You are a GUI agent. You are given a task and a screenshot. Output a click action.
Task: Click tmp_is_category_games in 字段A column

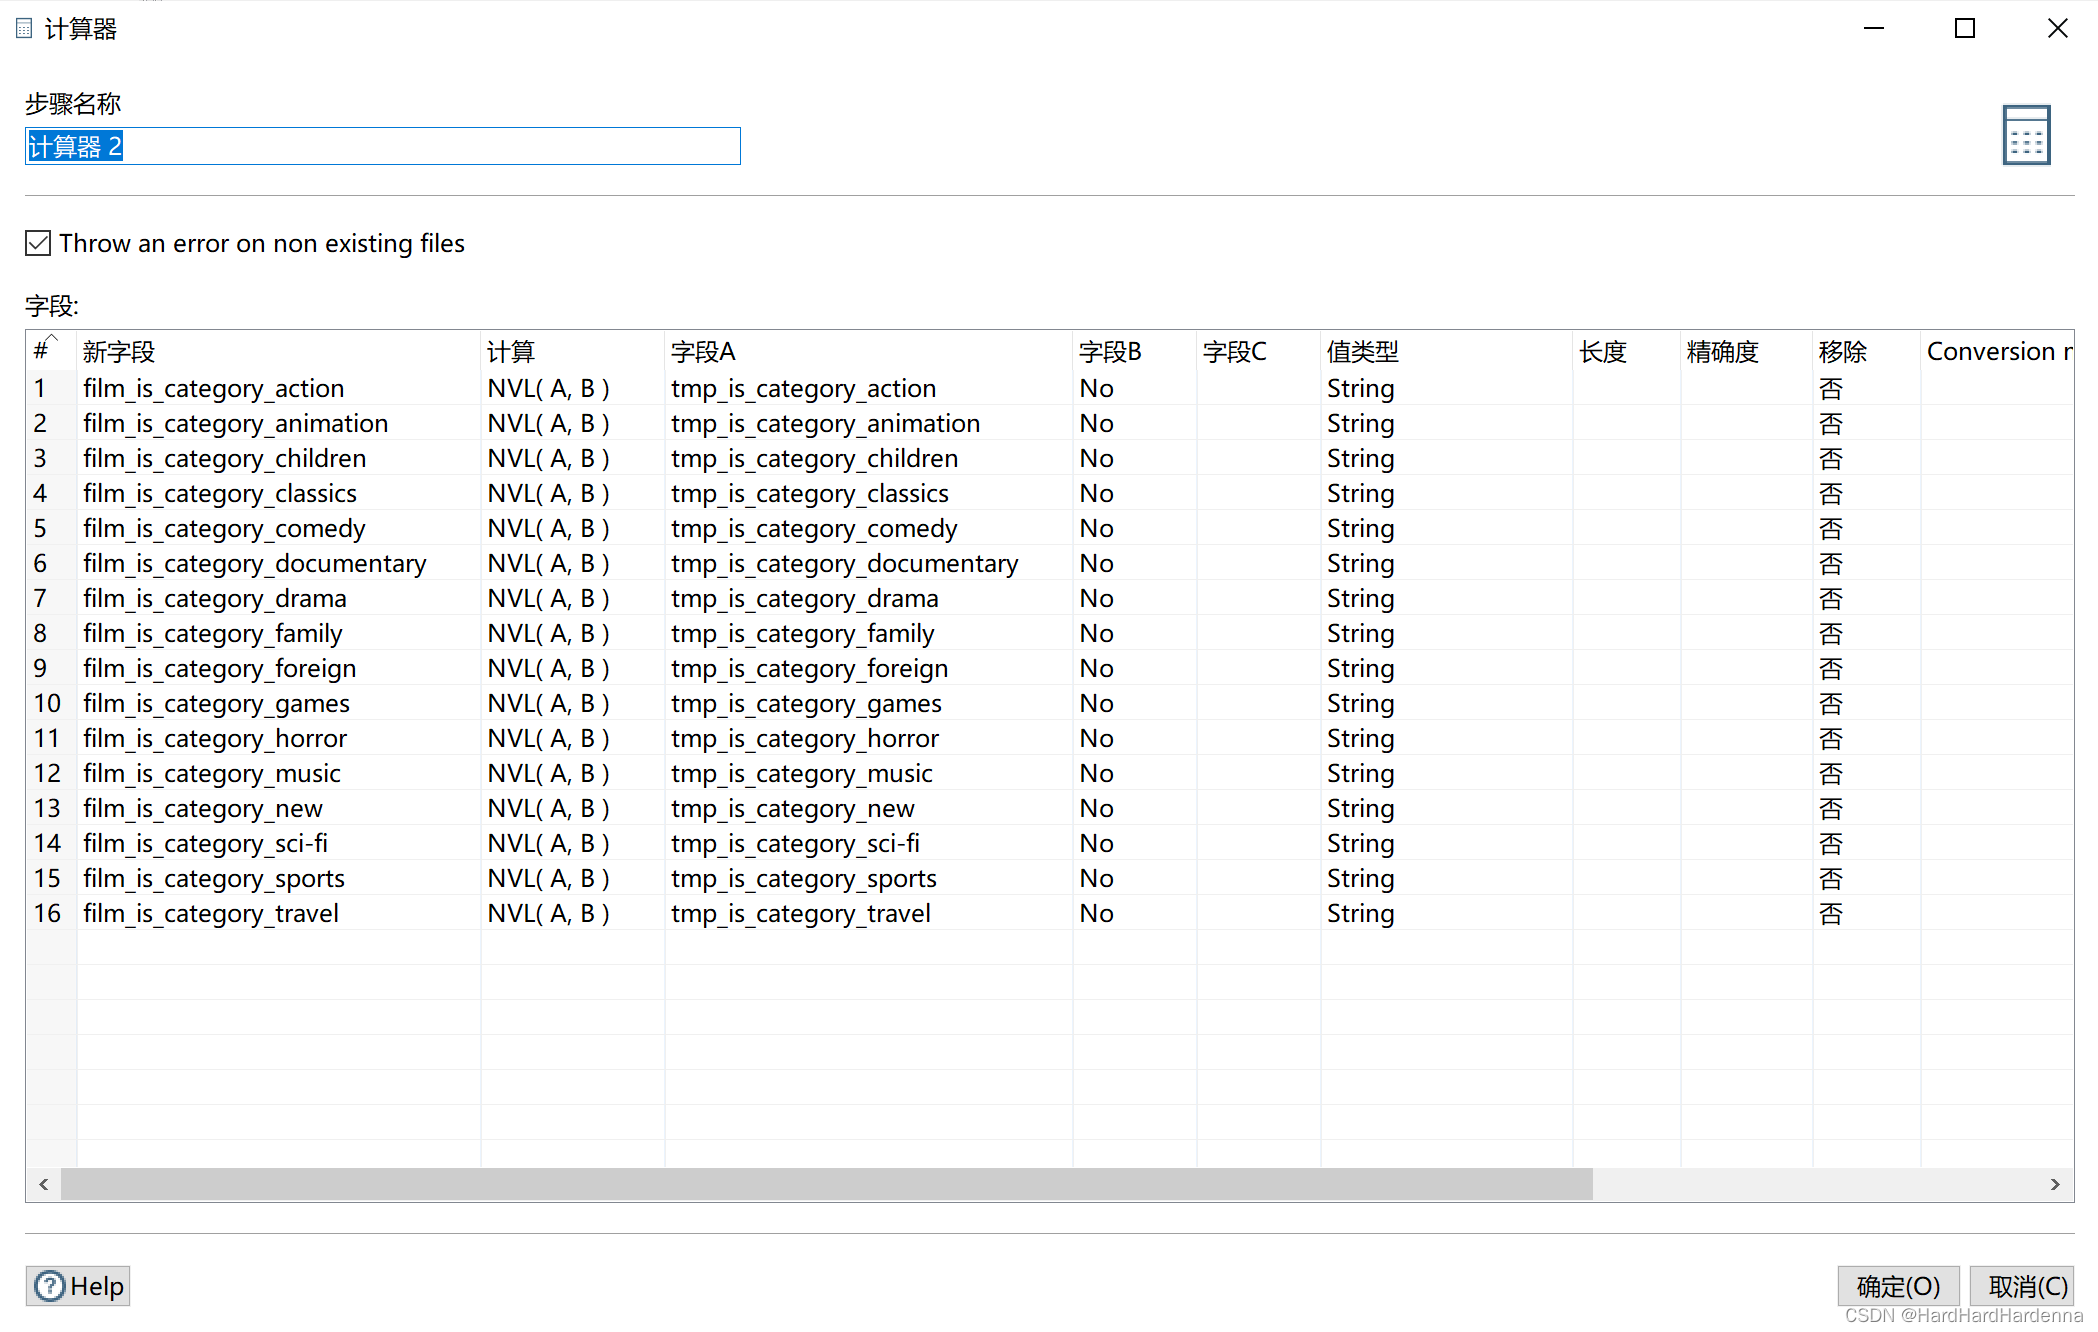click(869, 703)
